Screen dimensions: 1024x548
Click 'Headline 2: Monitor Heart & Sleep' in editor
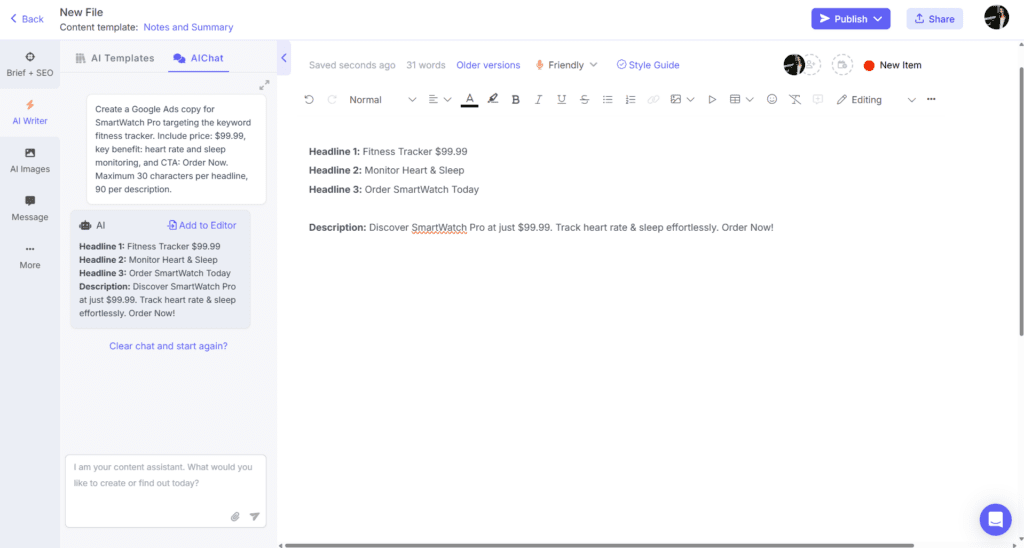coord(387,170)
